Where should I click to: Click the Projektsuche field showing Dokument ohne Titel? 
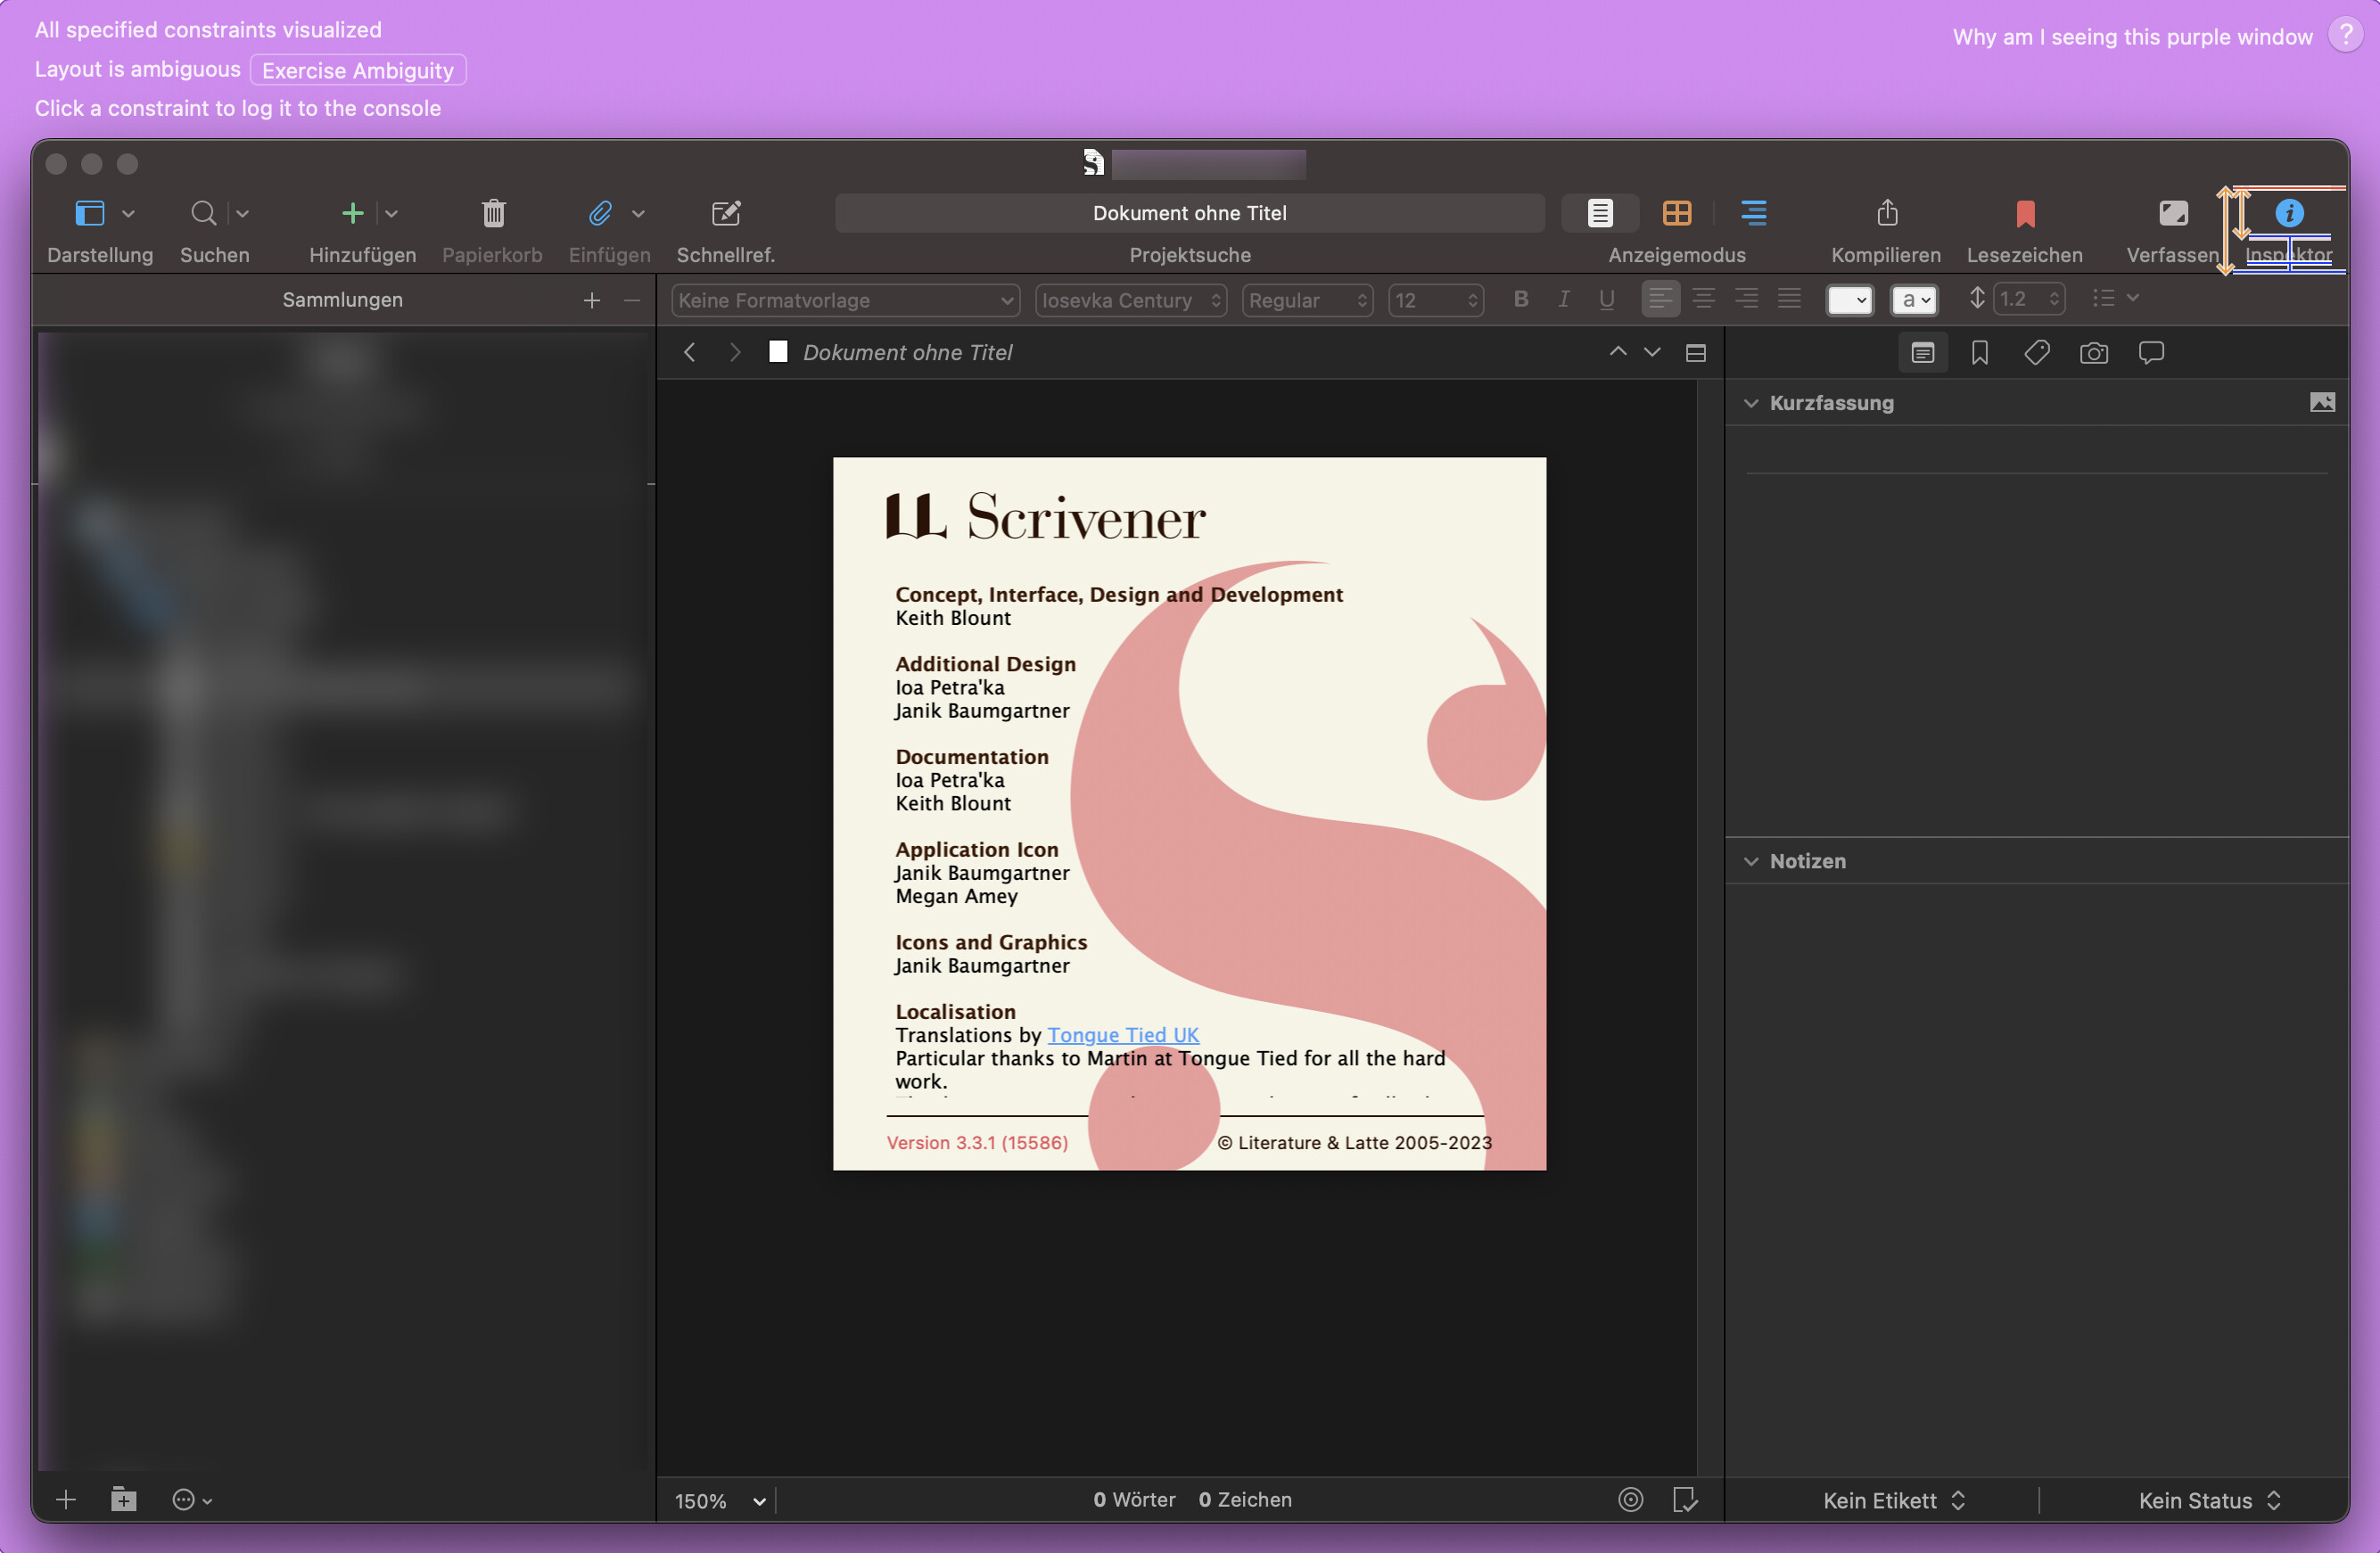tap(1190, 213)
